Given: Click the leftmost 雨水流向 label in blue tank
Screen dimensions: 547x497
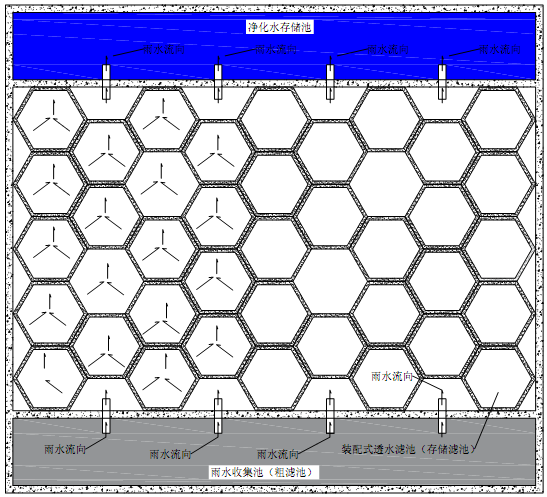Looking at the screenshot, I should click(x=164, y=50).
